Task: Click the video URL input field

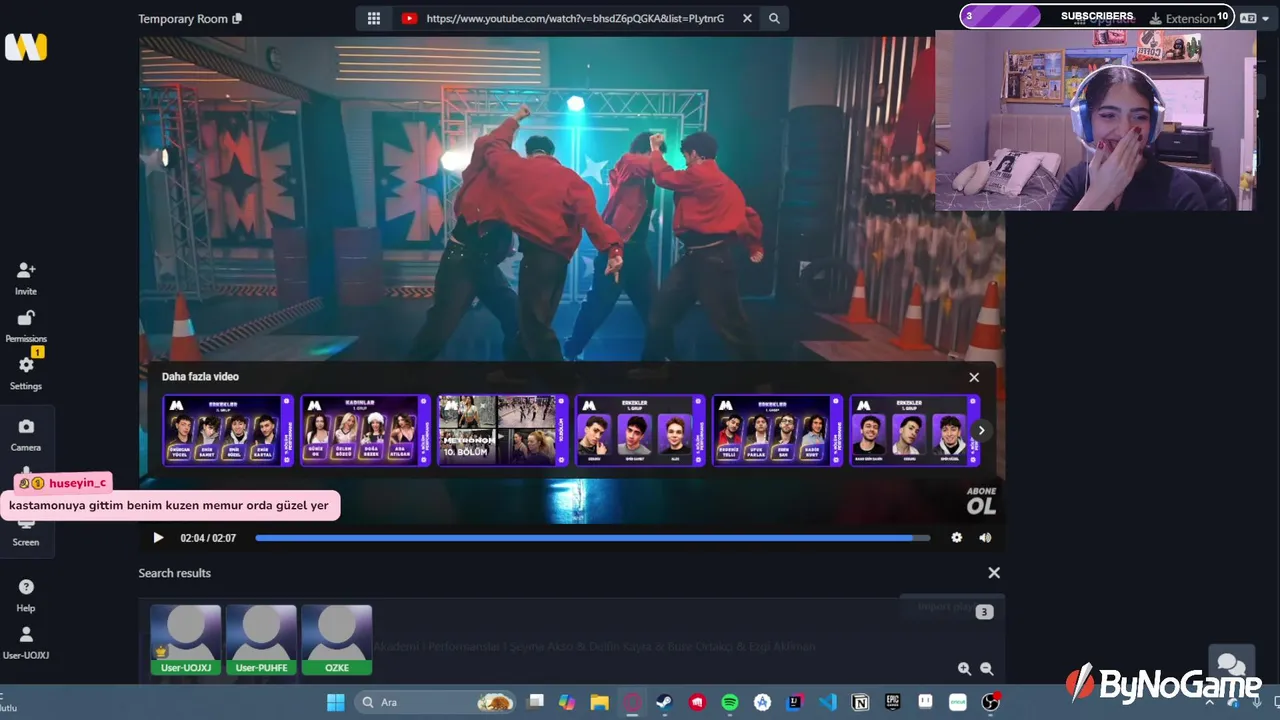Action: pyautogui.click(x=575, y=18)
